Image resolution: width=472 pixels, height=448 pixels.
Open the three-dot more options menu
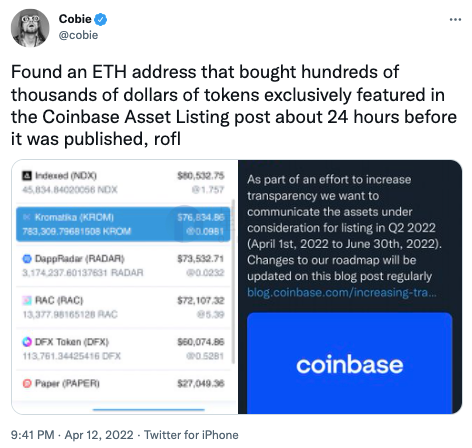click(455, 20)
